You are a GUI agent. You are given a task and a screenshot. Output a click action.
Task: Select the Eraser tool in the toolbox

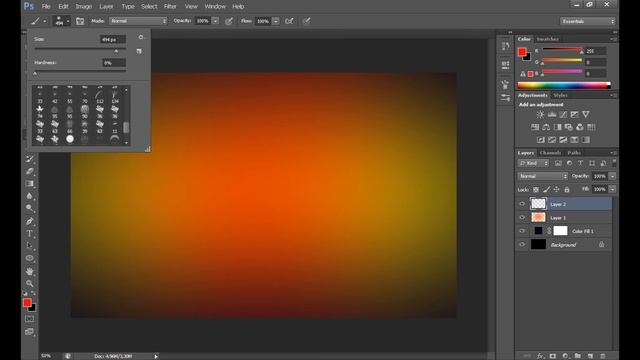click(x=29, y=171)
